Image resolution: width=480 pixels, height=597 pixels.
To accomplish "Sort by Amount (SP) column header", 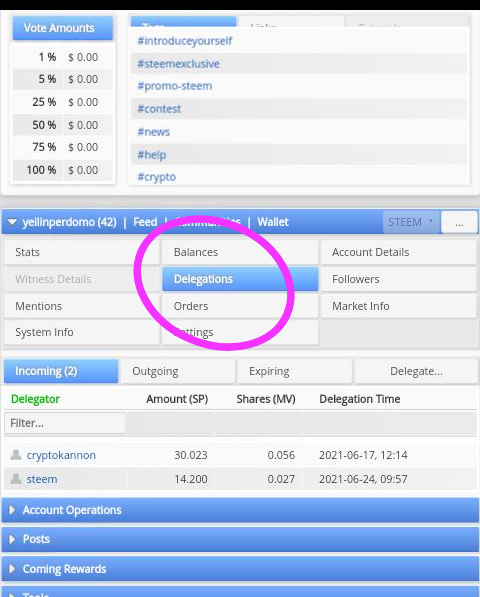I will 177,399.
